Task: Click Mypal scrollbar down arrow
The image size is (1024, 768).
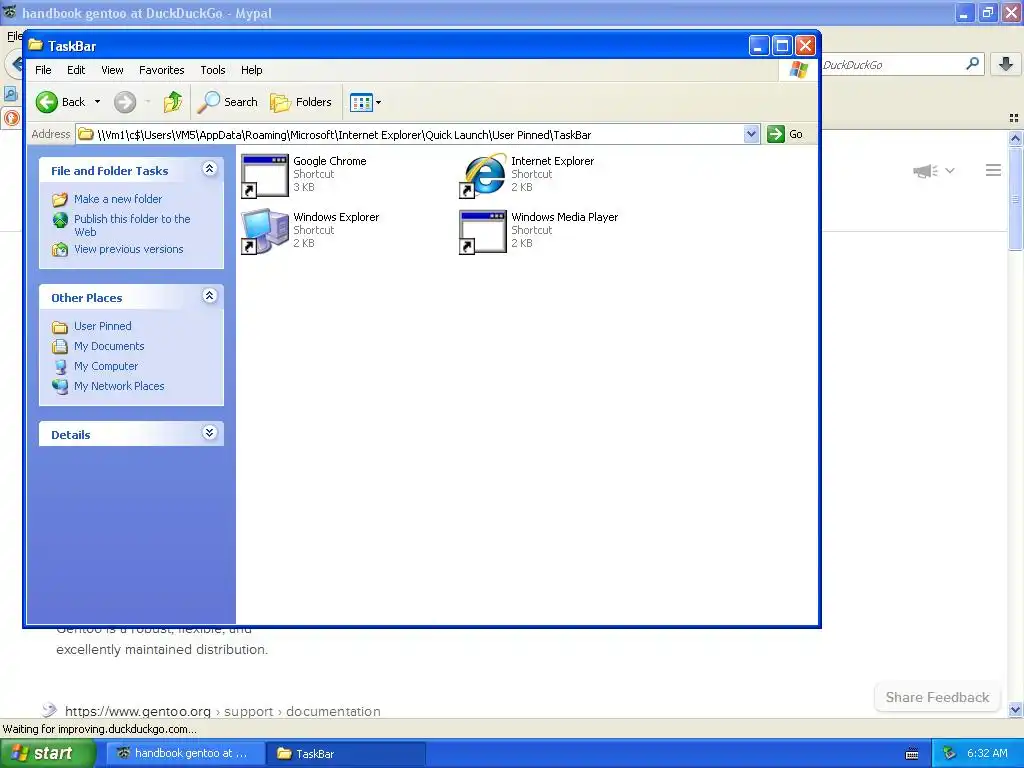Action: (x=1015, y=710)
